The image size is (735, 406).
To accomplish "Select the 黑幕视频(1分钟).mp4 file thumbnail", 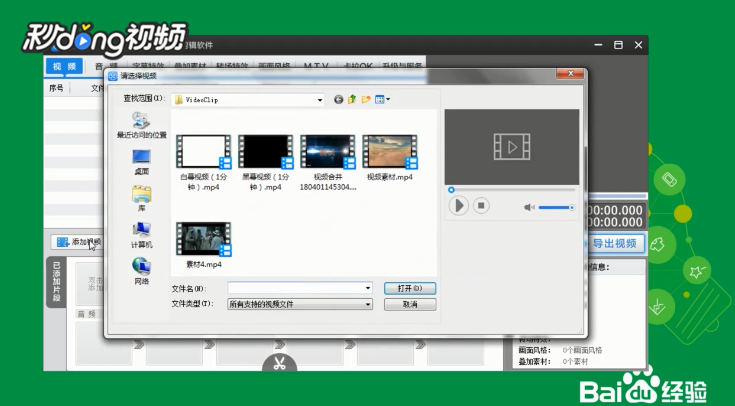I will pyautogui.click(x=265, y=152).
